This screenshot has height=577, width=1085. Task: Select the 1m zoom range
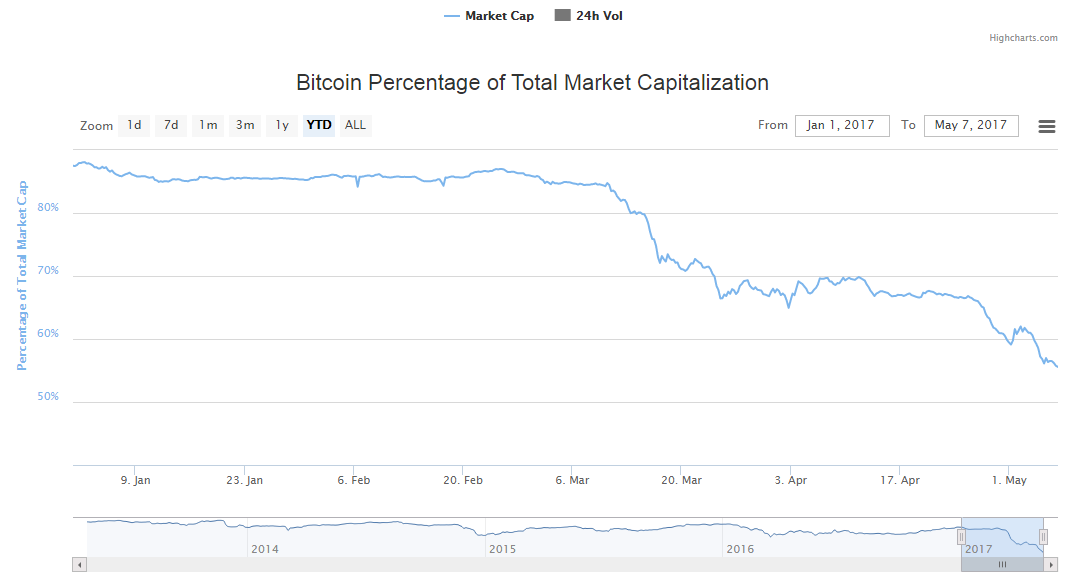208,125
